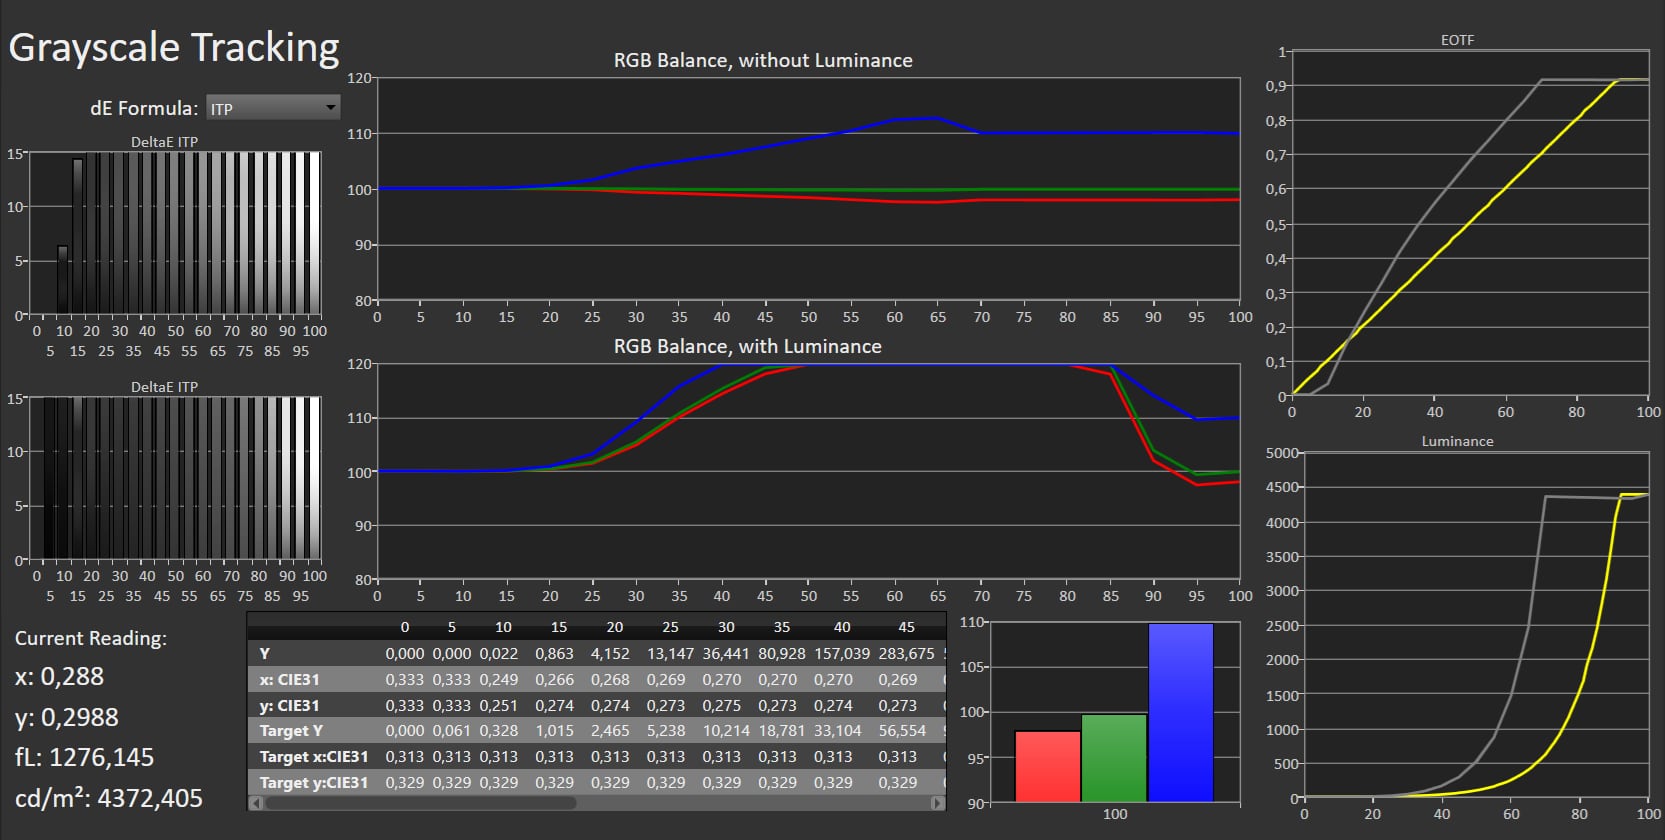Select the Y value 4,152 cell
This screenshot has height=840, width=1665.
click(x=610, y=654)
